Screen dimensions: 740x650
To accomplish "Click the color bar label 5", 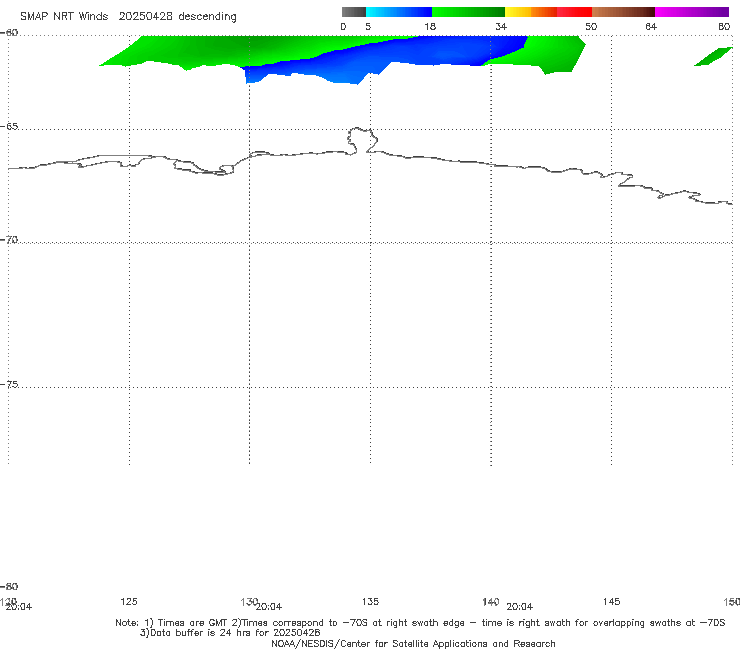I will 368,26.
